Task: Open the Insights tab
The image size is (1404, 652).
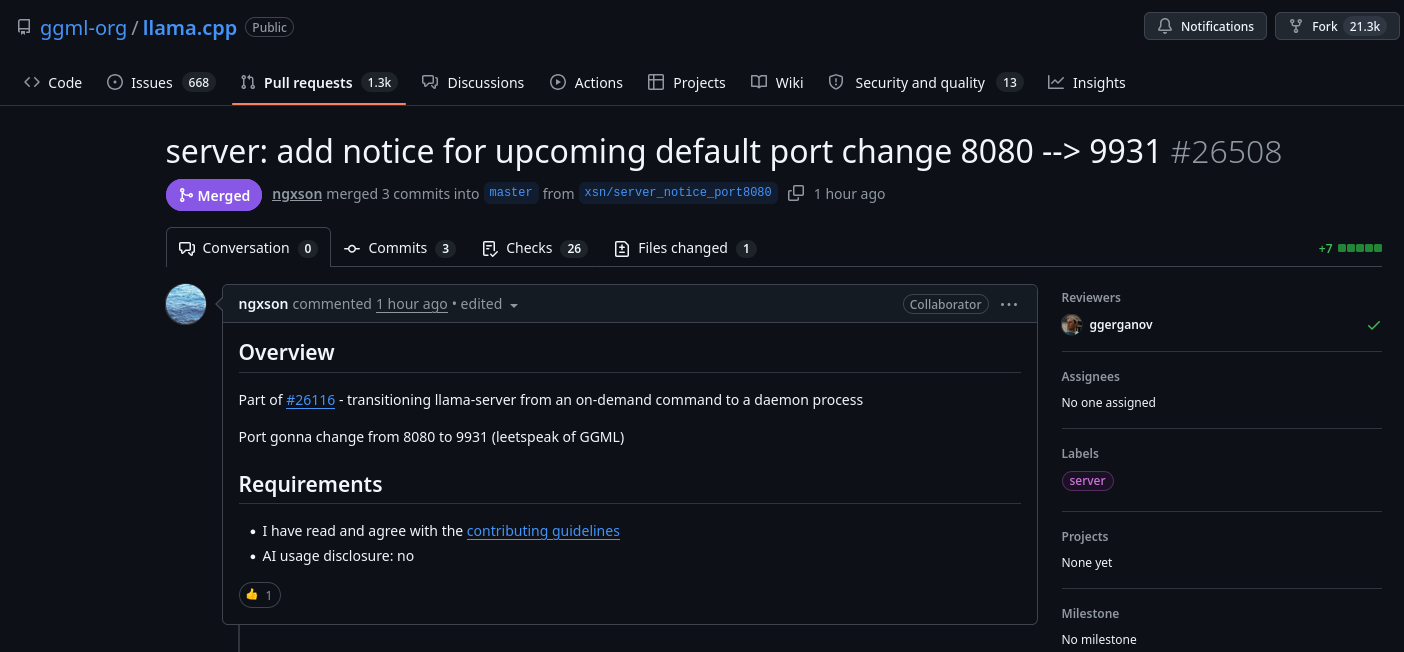Action: coord(1087,82)
